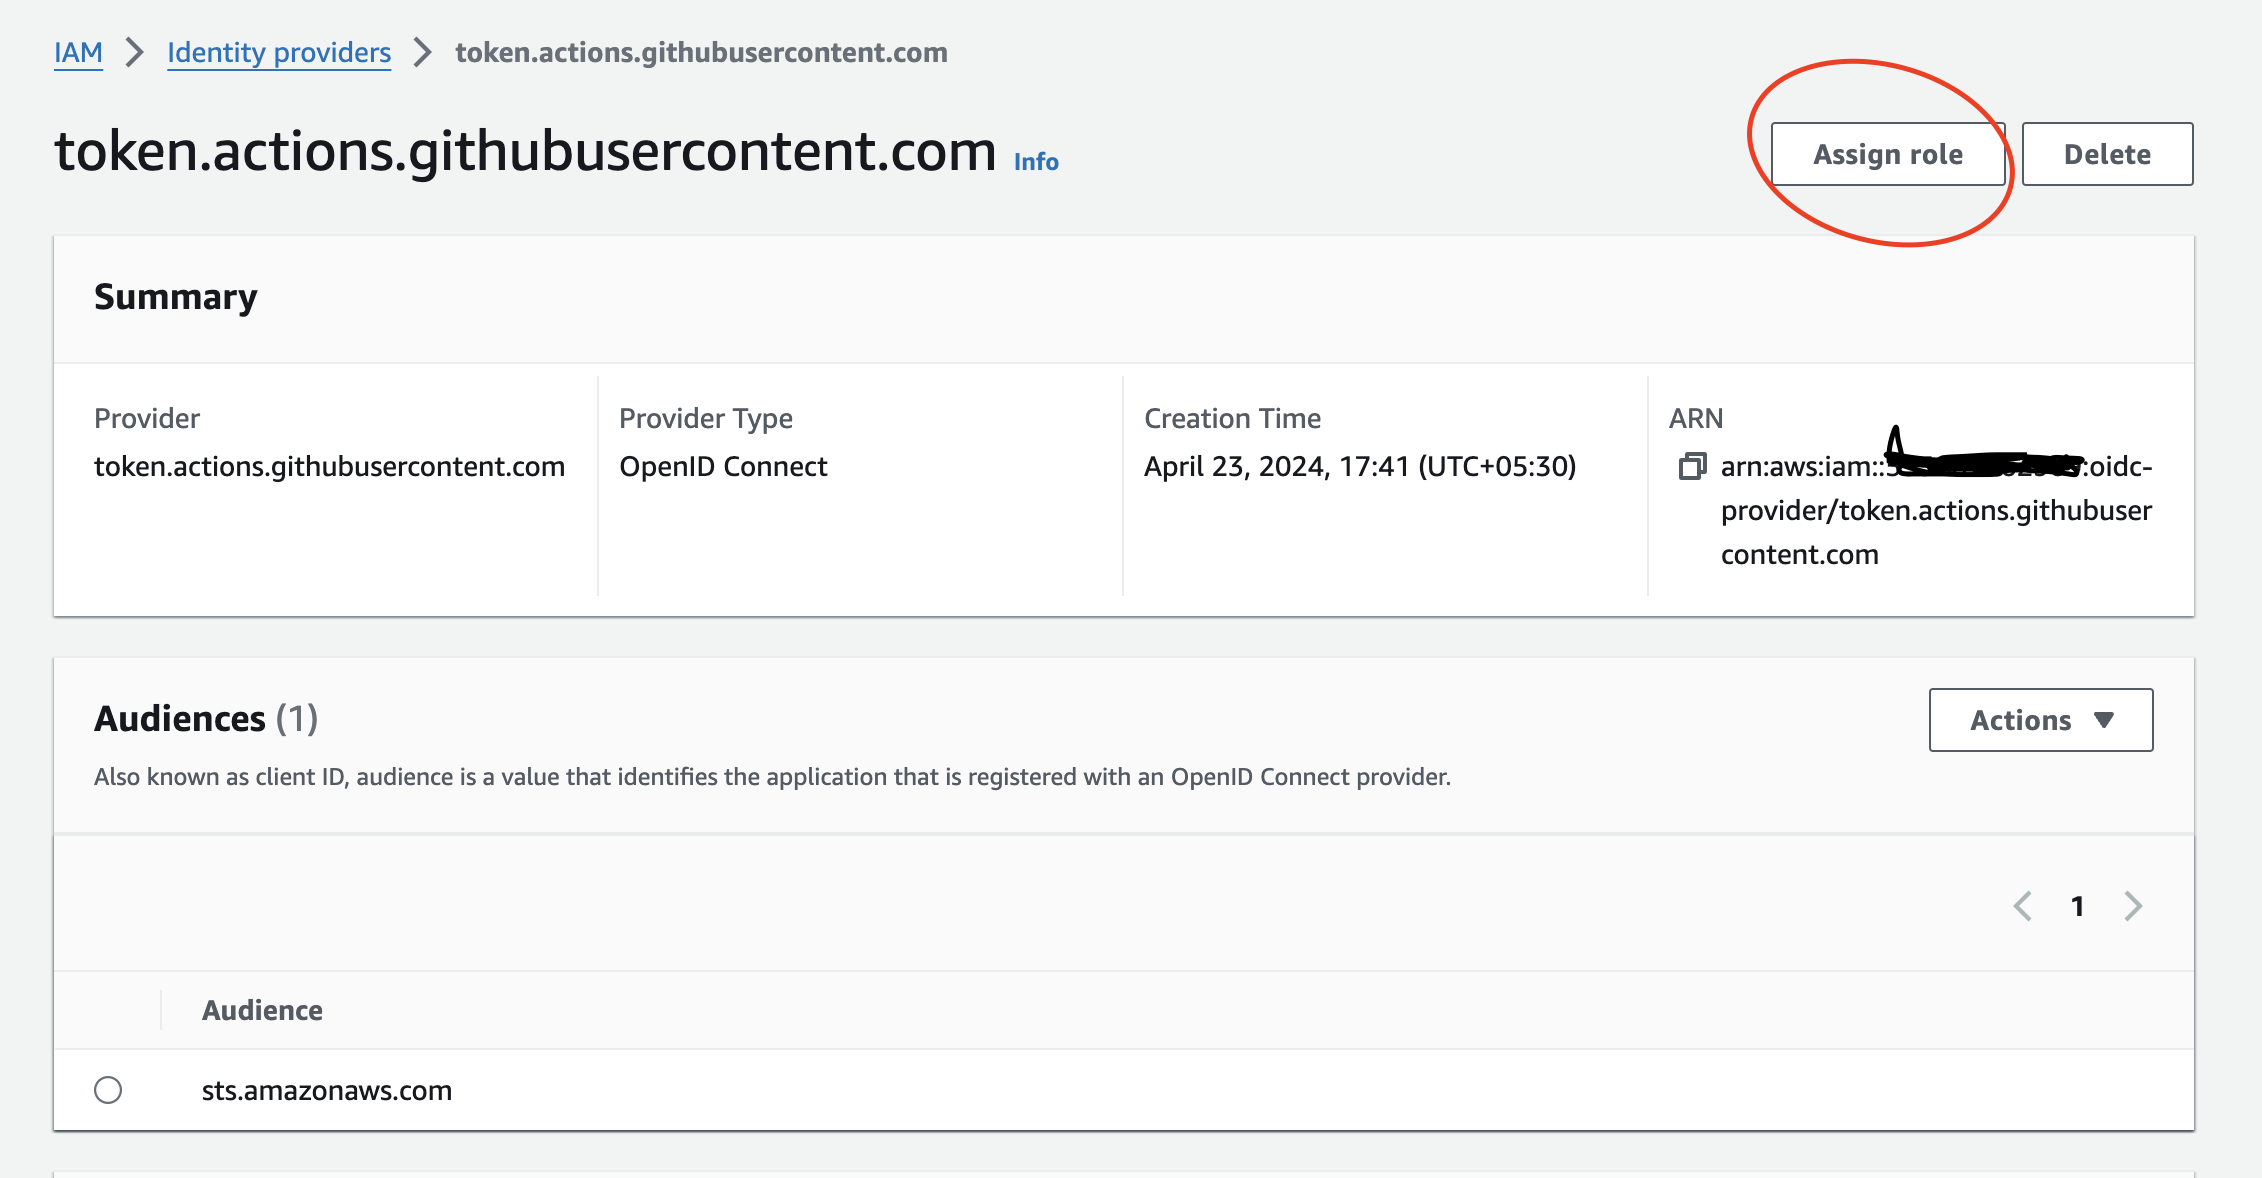Go to the next page of audiences
The height and width of the screenshot is (1178, 2262).
(x=2134, y=906)
